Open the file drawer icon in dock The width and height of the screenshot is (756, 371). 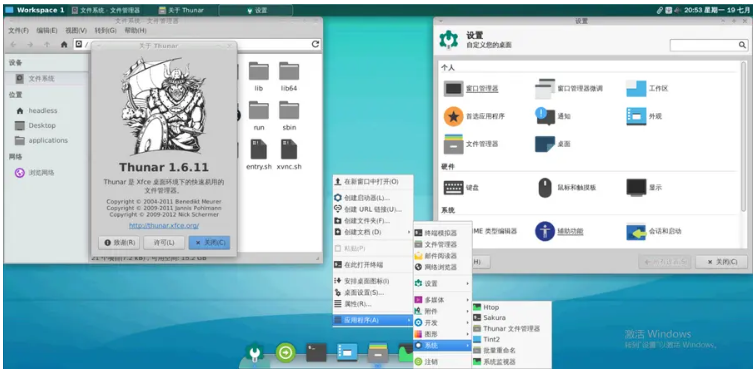[378, 353]
